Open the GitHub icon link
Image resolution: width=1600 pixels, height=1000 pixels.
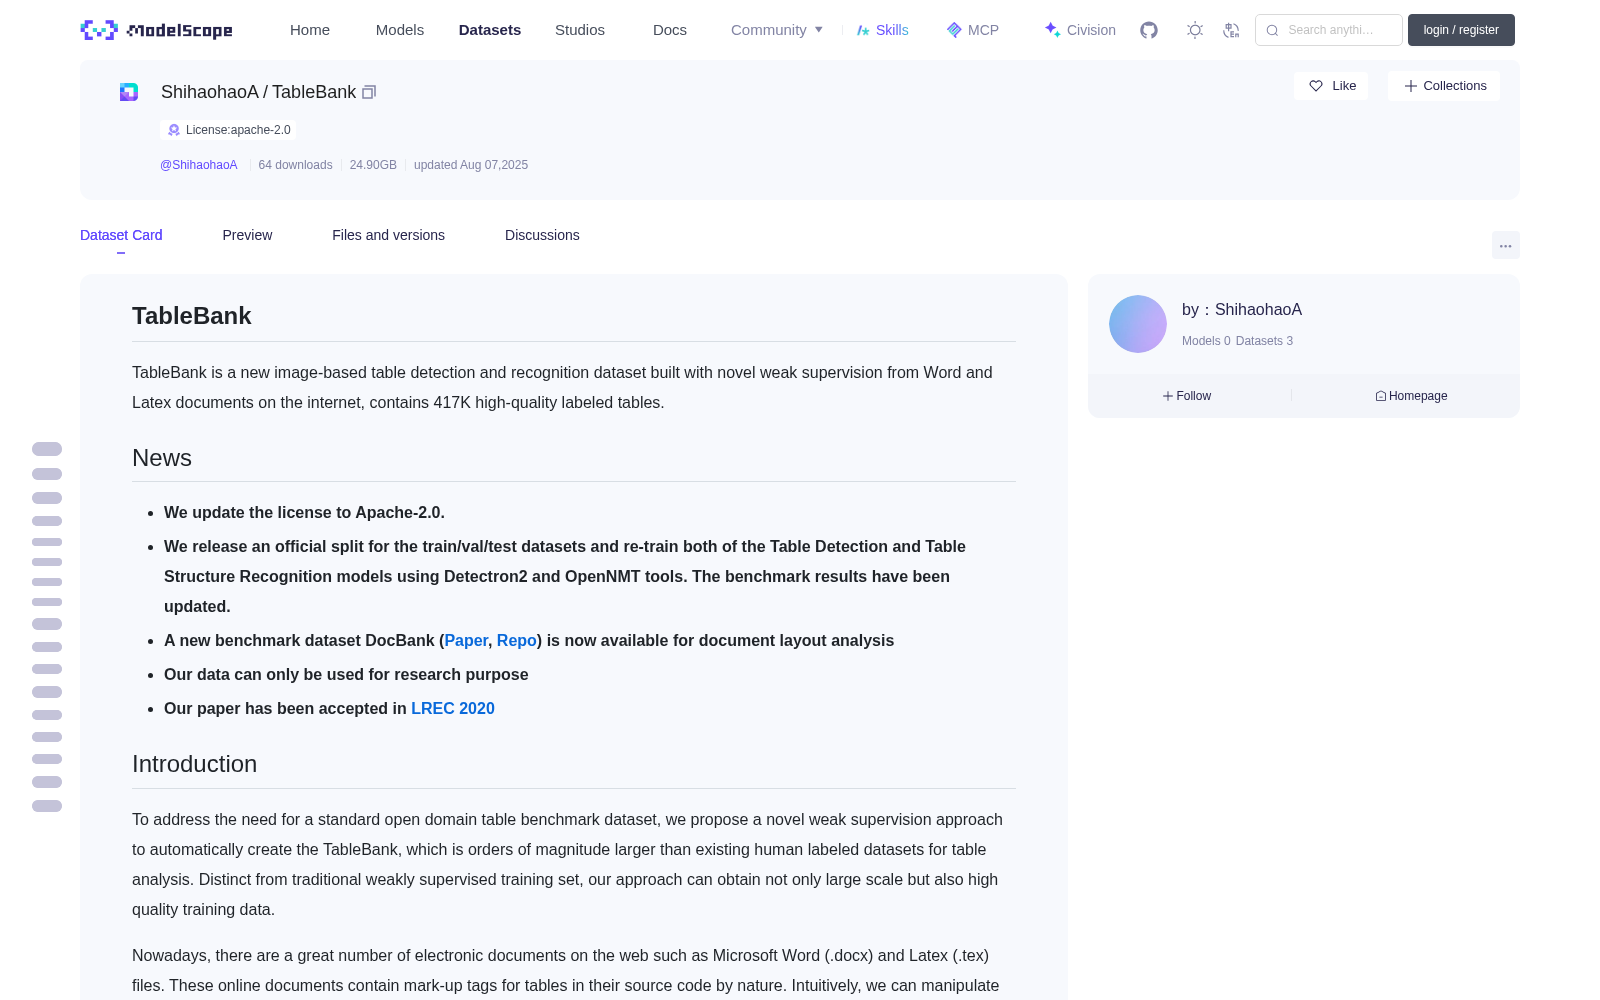click(1149, 30)
